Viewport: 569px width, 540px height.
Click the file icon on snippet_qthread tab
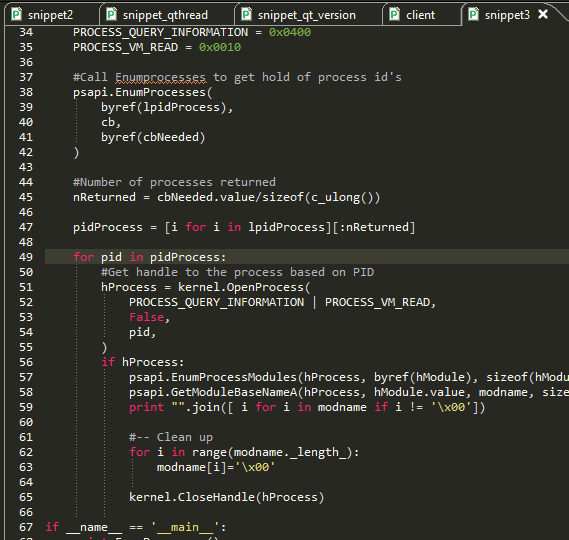(111, 15)
